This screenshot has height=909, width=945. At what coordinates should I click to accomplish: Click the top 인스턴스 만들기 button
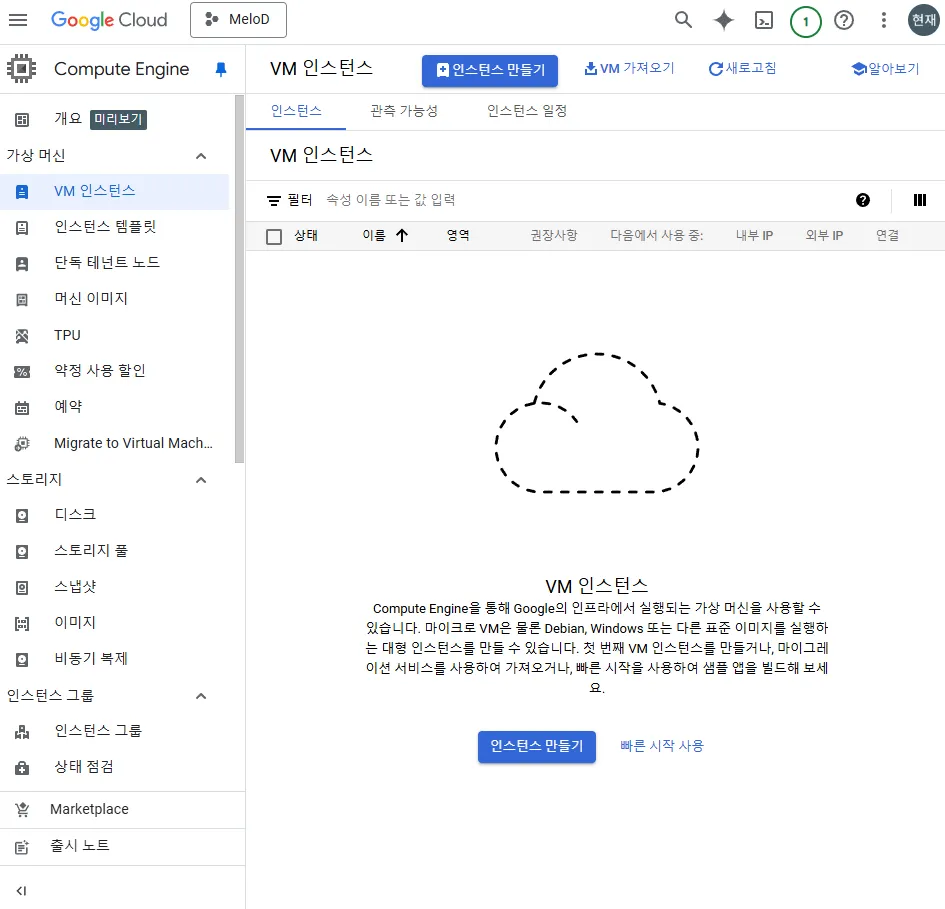pos(489,70)
